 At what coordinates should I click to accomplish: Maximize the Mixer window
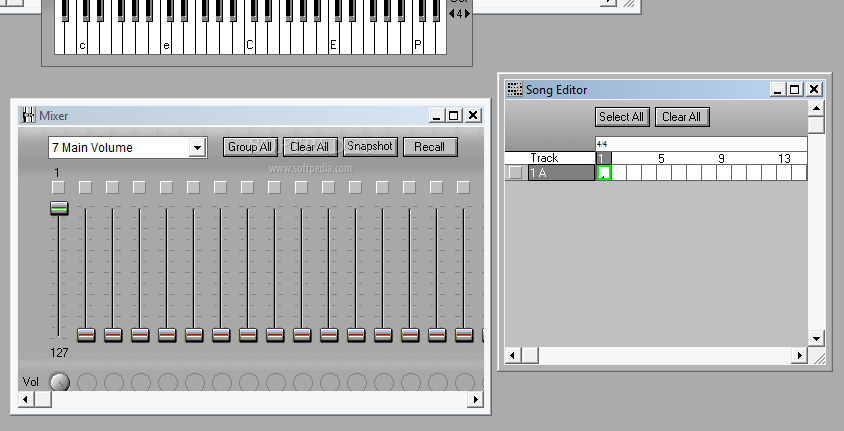454,115
